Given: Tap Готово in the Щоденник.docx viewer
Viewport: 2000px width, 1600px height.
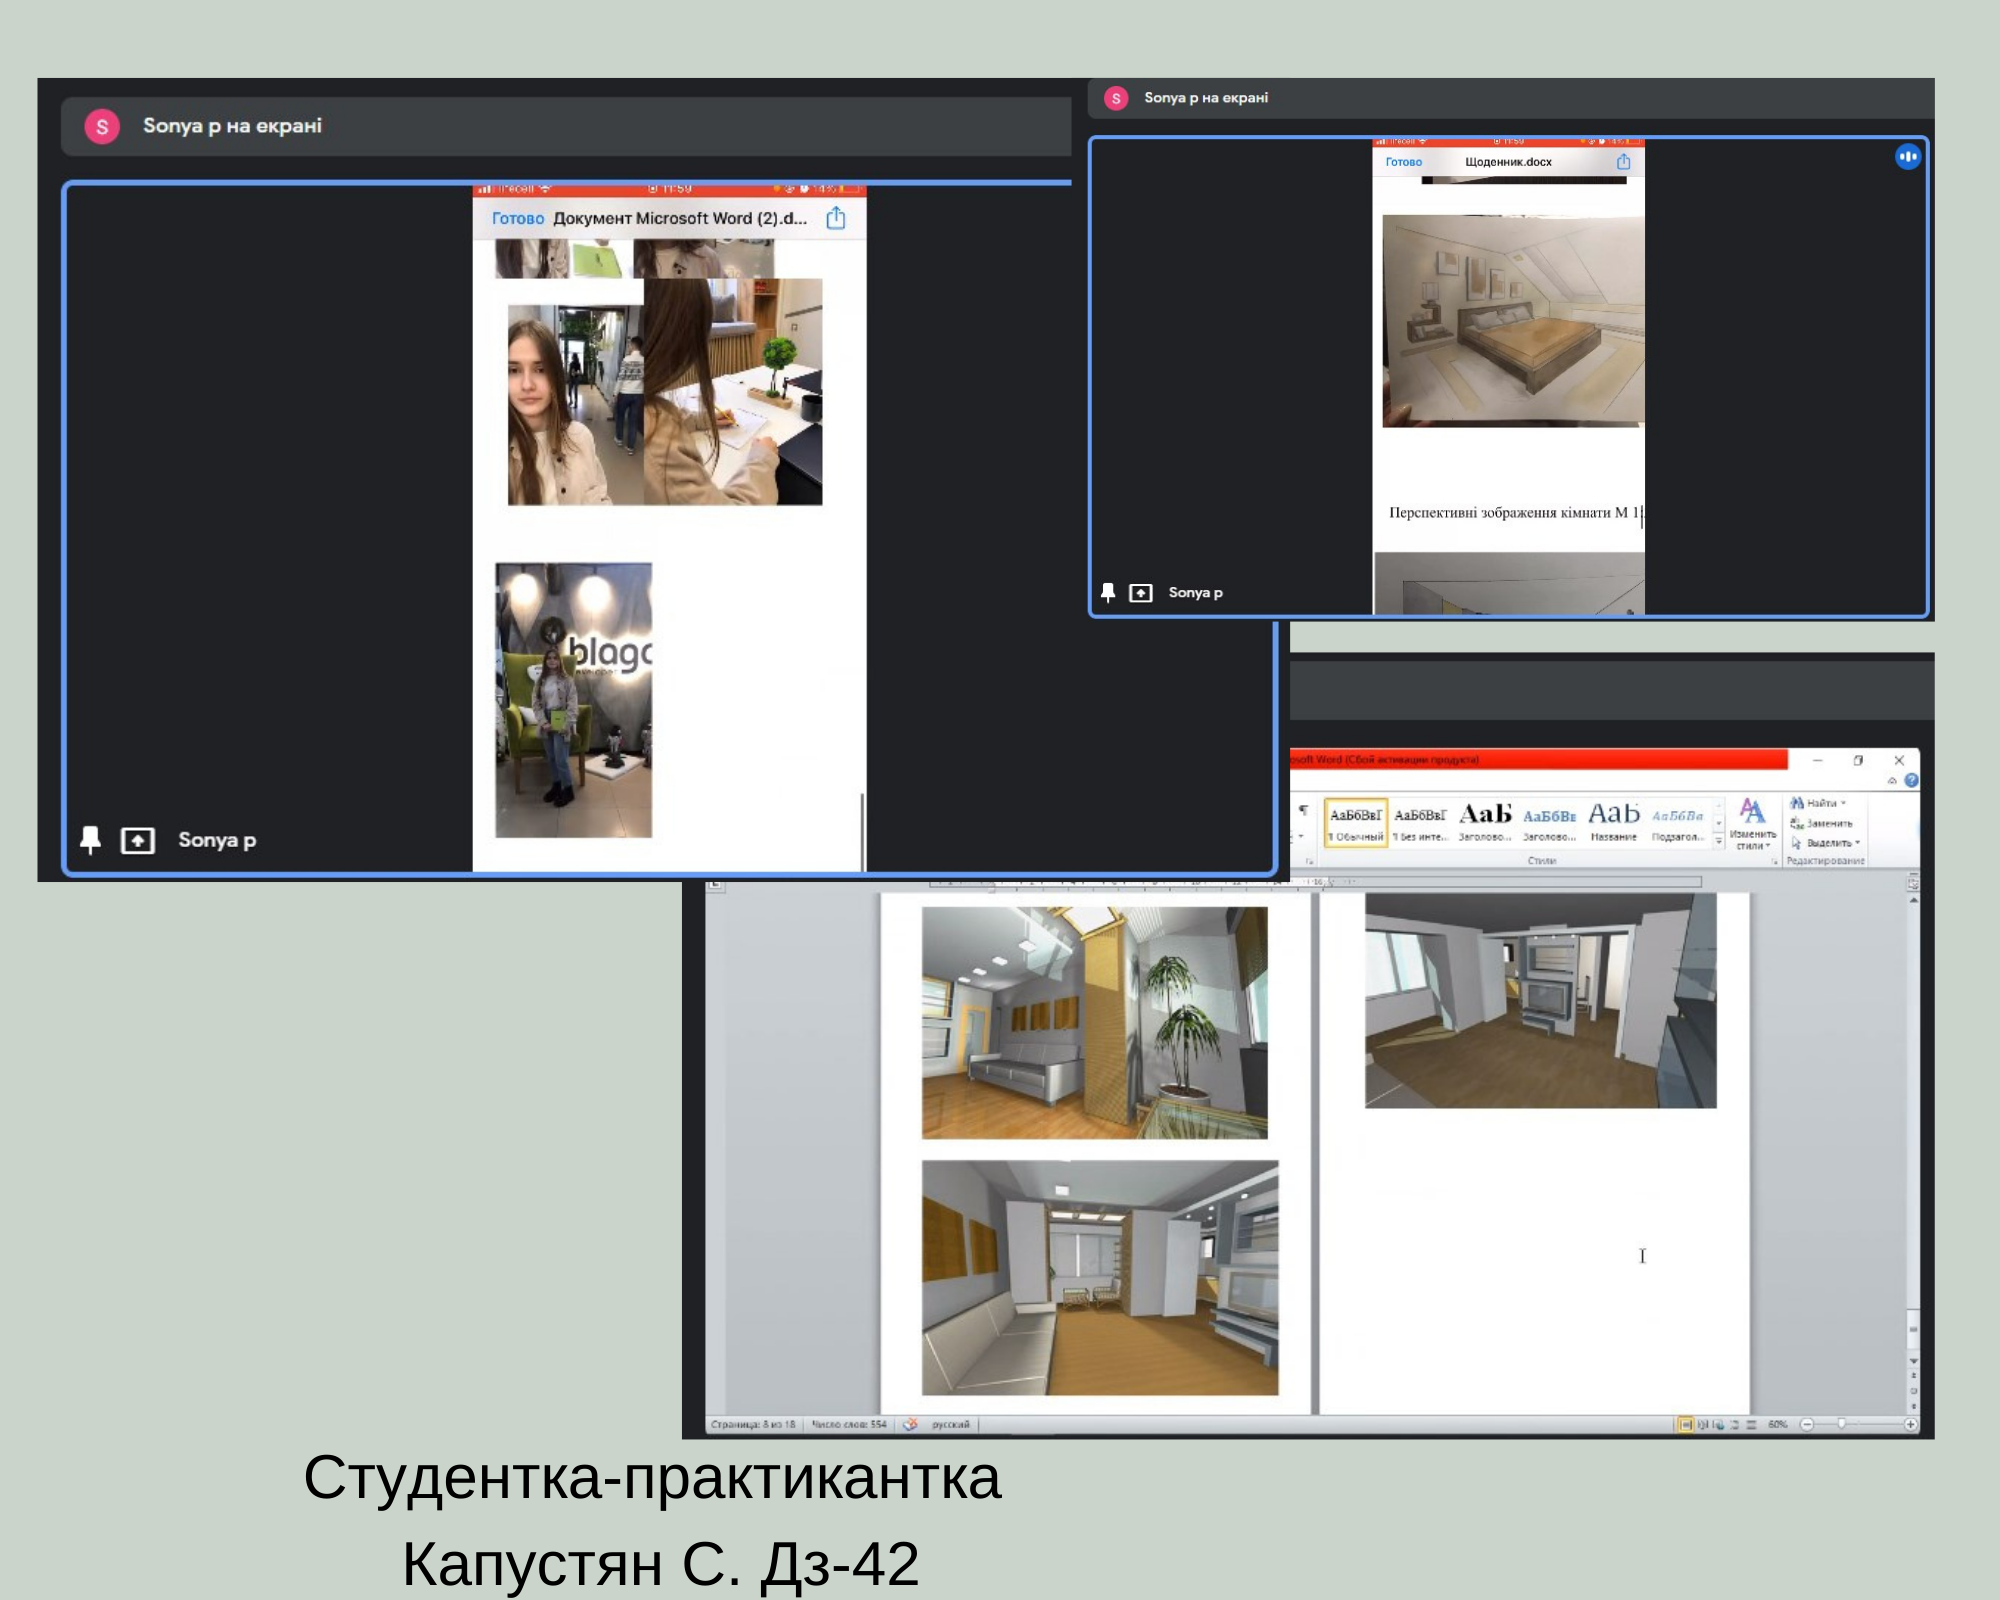Looking at the screenshot, I should (1403, 162).
